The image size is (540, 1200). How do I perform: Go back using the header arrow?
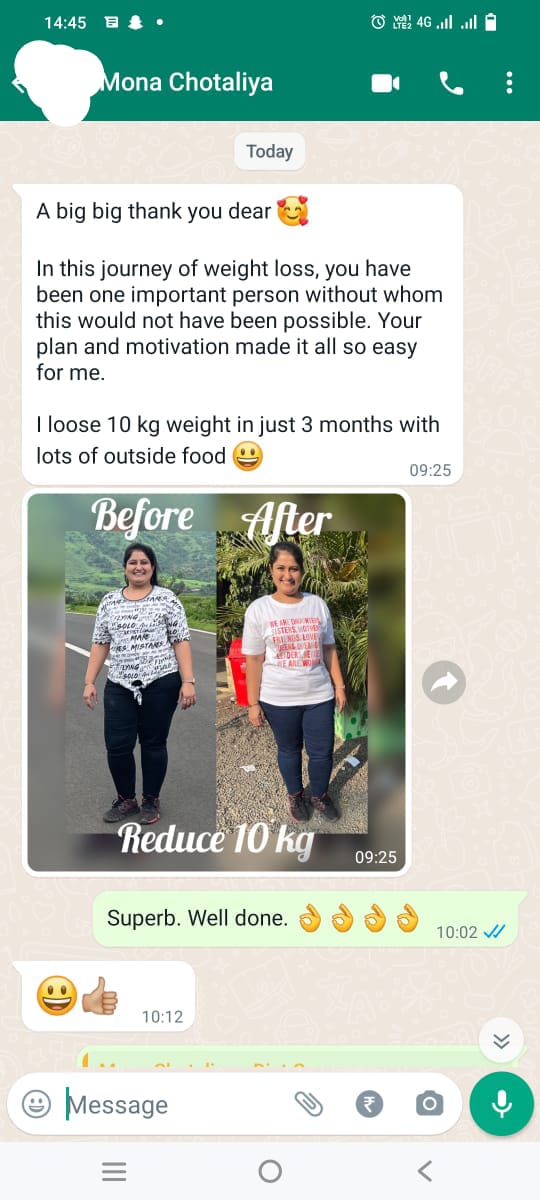click(18, 83)
